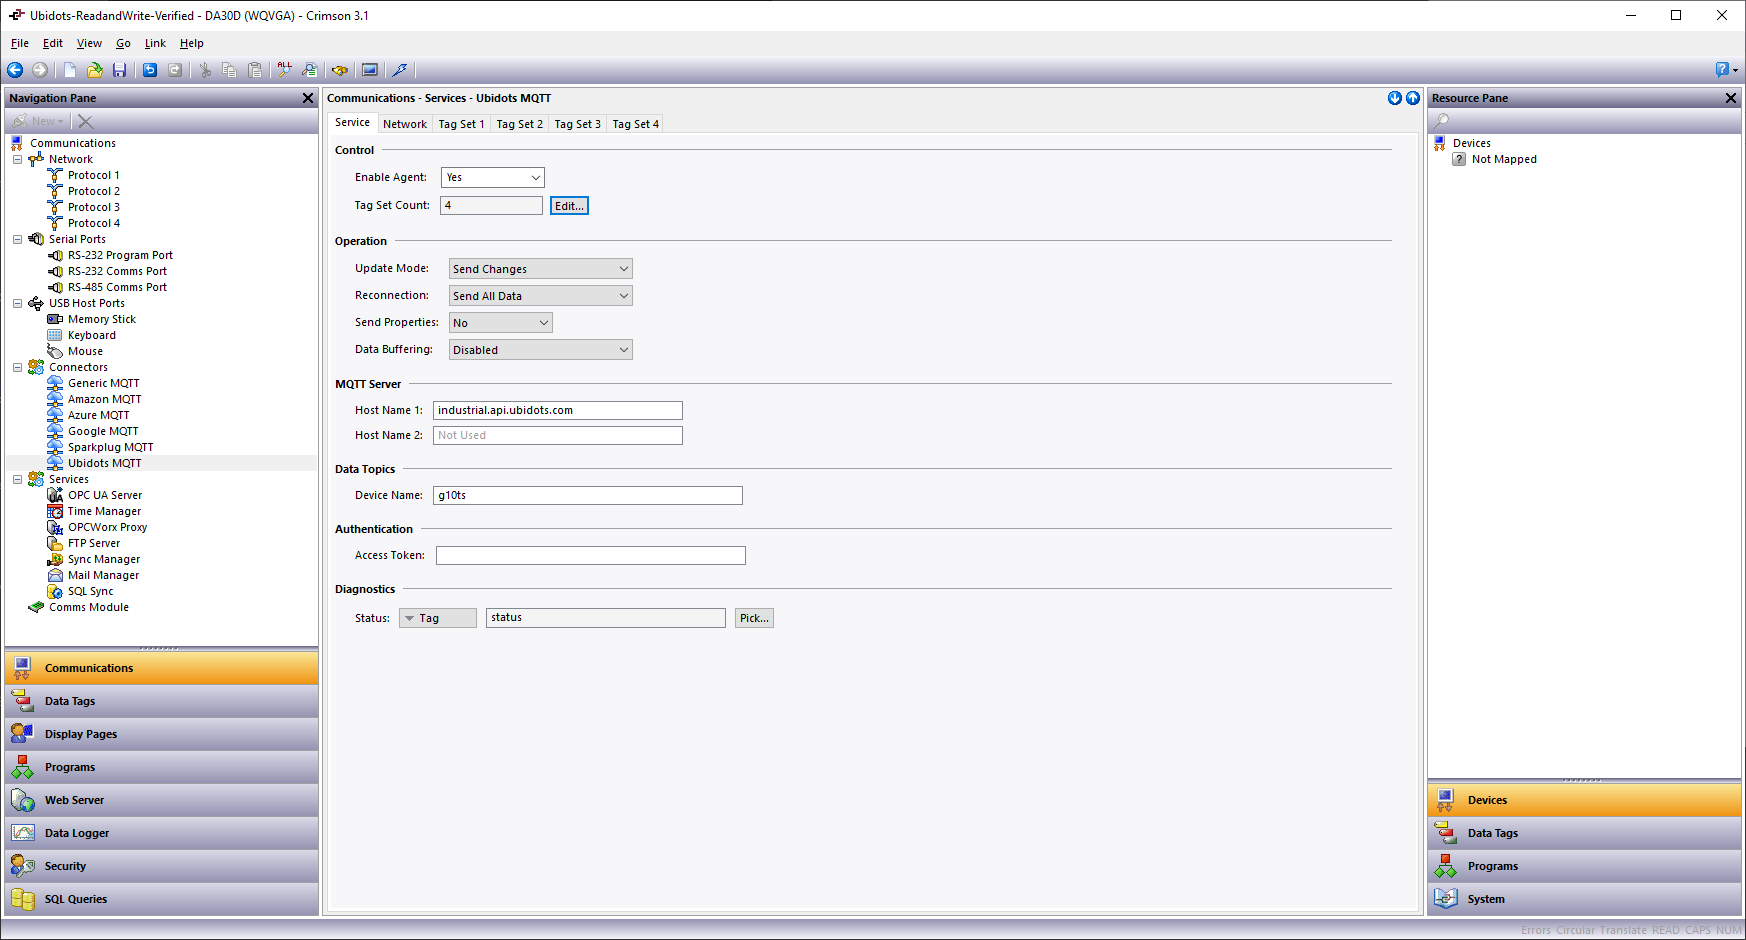Open the Reconnection dropdown

(x=541, y=296)
